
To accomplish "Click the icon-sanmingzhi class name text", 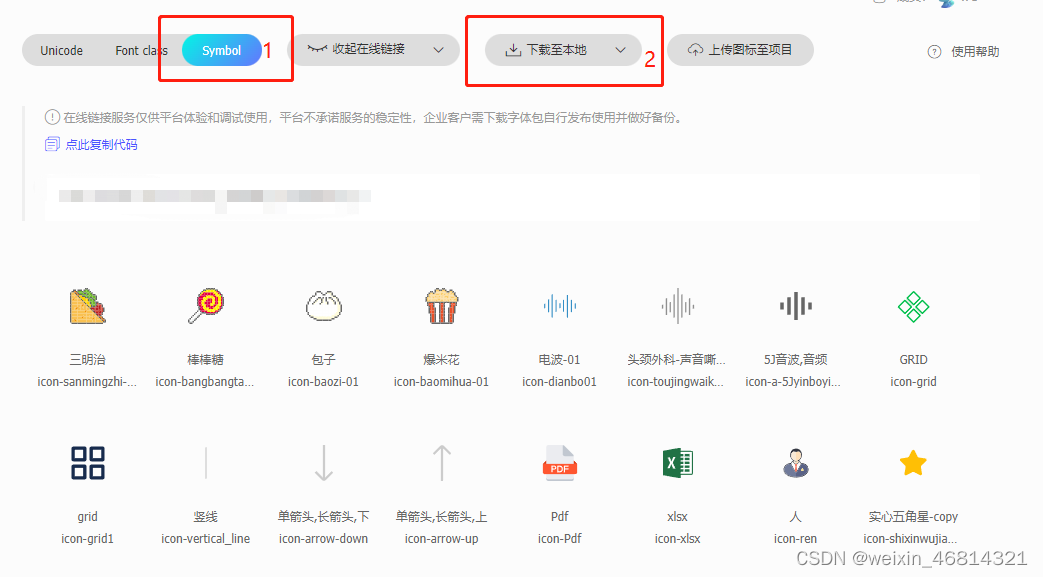I will [87, 382].
